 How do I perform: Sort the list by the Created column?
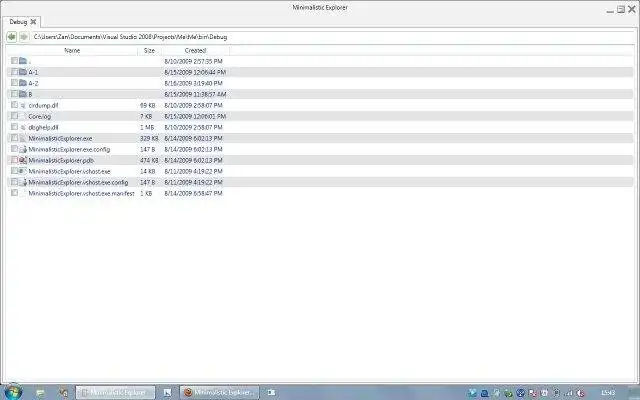[x=196, y=51]
